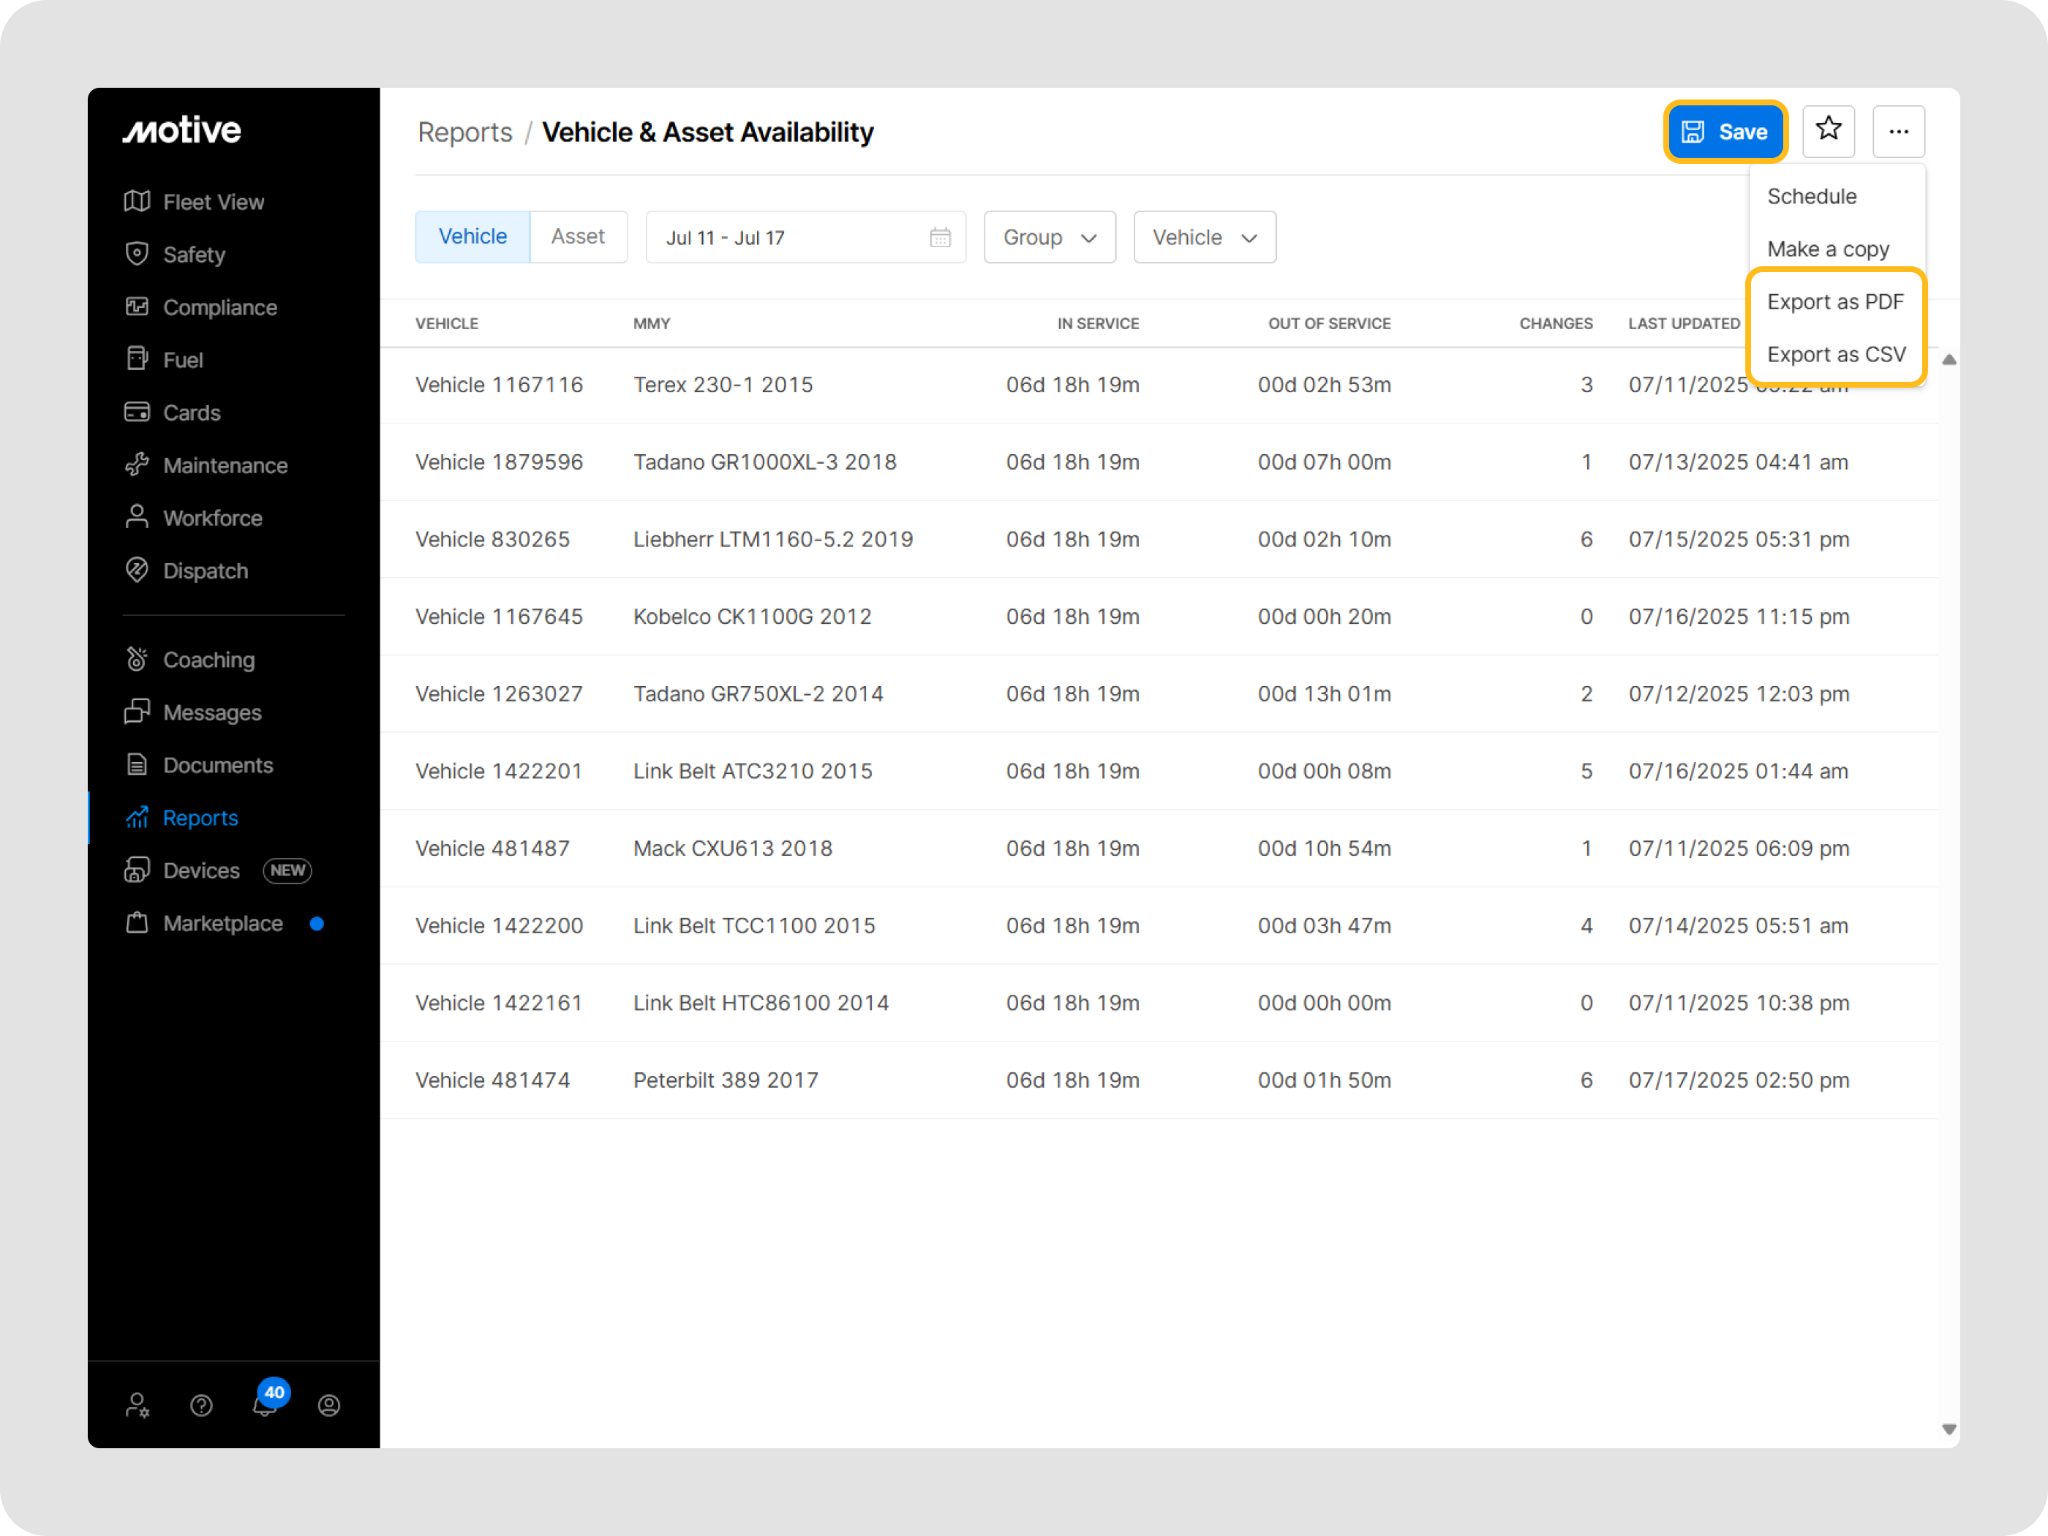Select Export as CSV from menu
2048x1536 pixels.
pyautogui.click(x=1836, y=354)
